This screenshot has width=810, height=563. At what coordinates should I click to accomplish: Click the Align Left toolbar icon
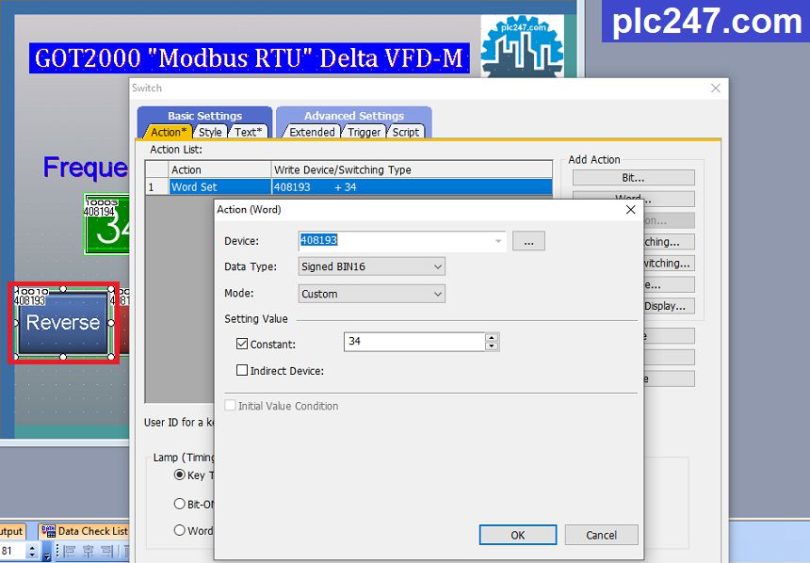pos(70,551)
